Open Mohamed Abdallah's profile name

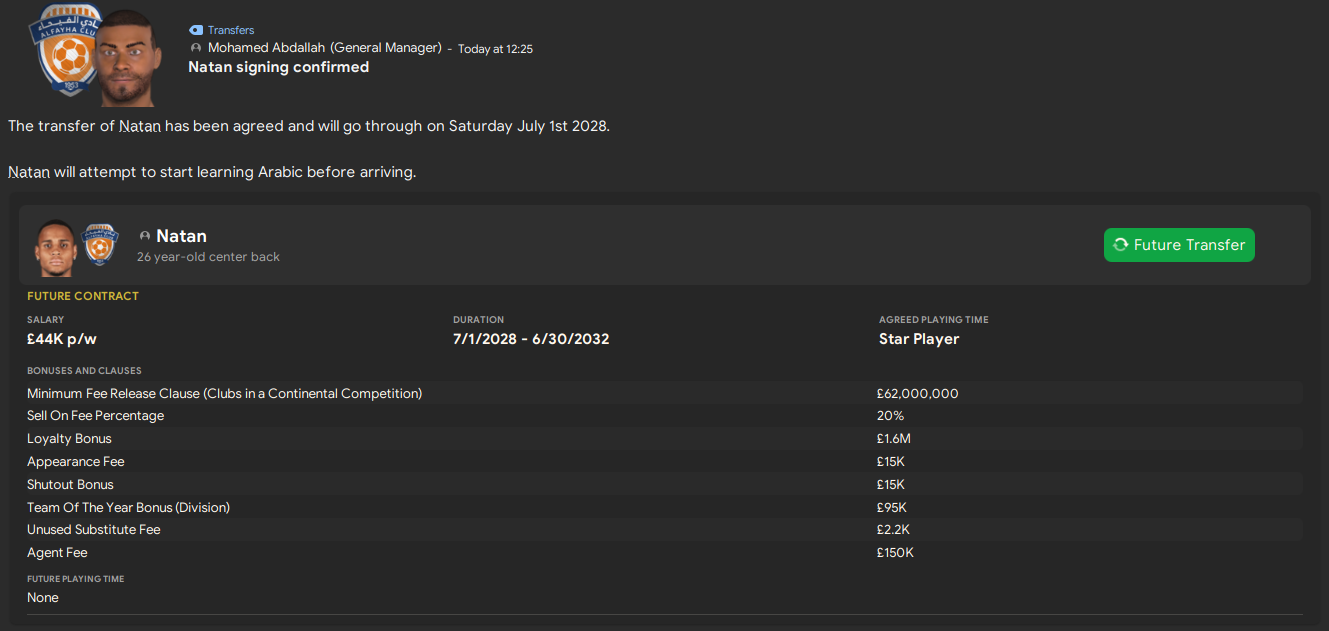(x=324, y=48)
